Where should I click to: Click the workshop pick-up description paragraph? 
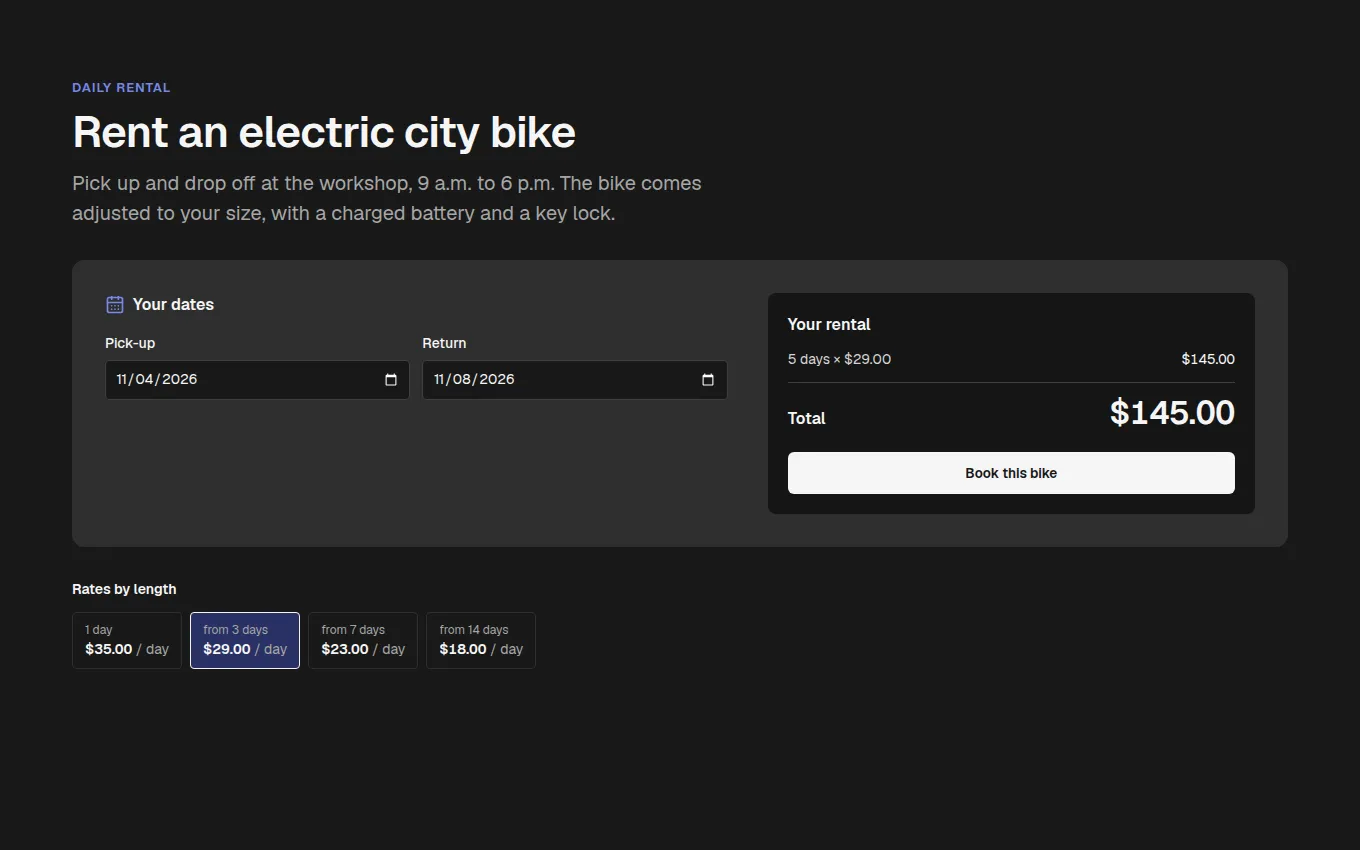[x=387, y=198]
